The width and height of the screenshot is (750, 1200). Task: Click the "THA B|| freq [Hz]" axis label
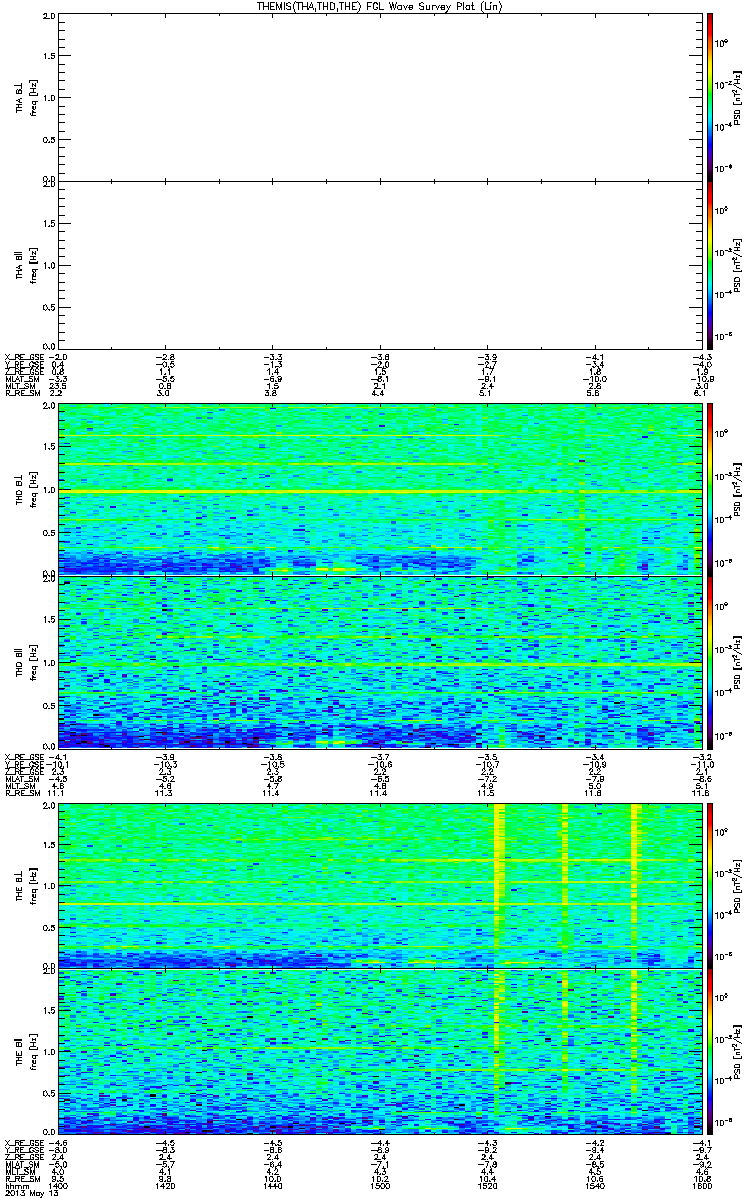click(x=26, y=265)
